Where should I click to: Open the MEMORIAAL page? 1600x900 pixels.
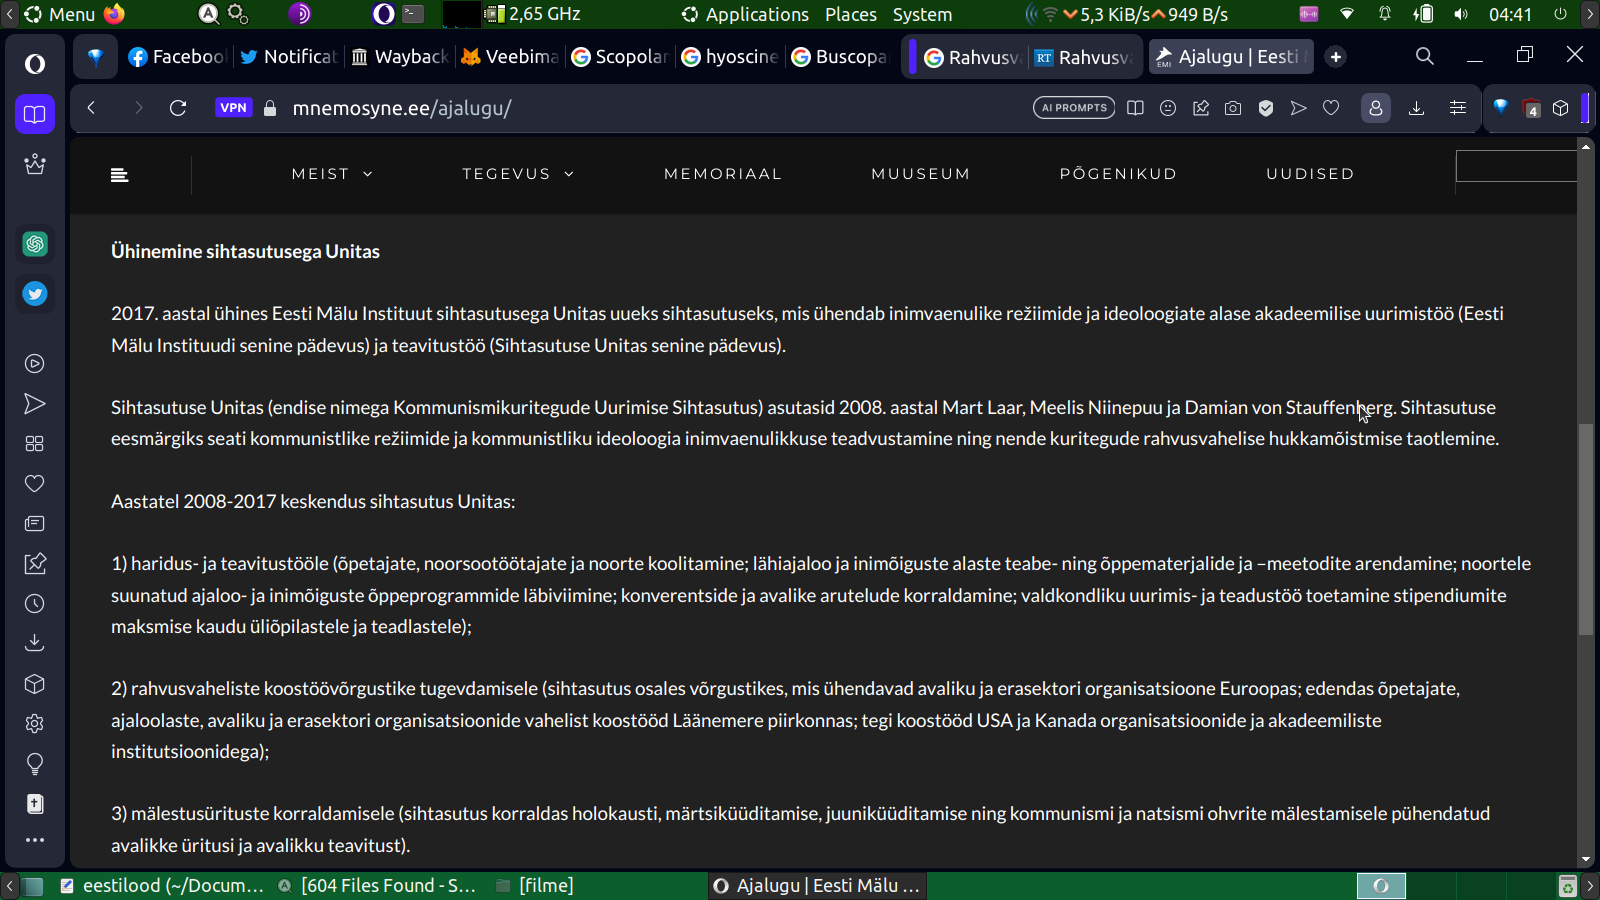(723, 174)
